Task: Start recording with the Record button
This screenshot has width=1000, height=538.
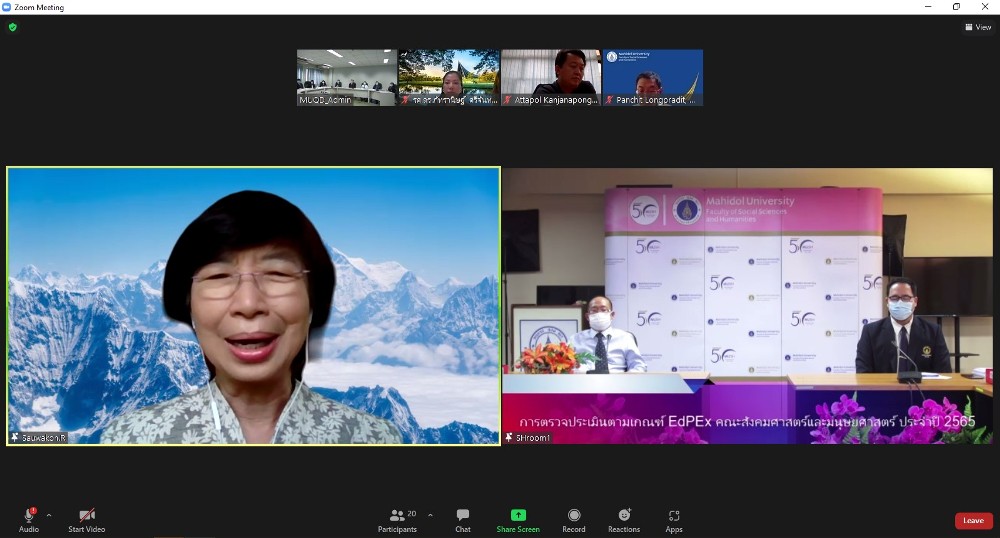Action: (x=574, y=515)
